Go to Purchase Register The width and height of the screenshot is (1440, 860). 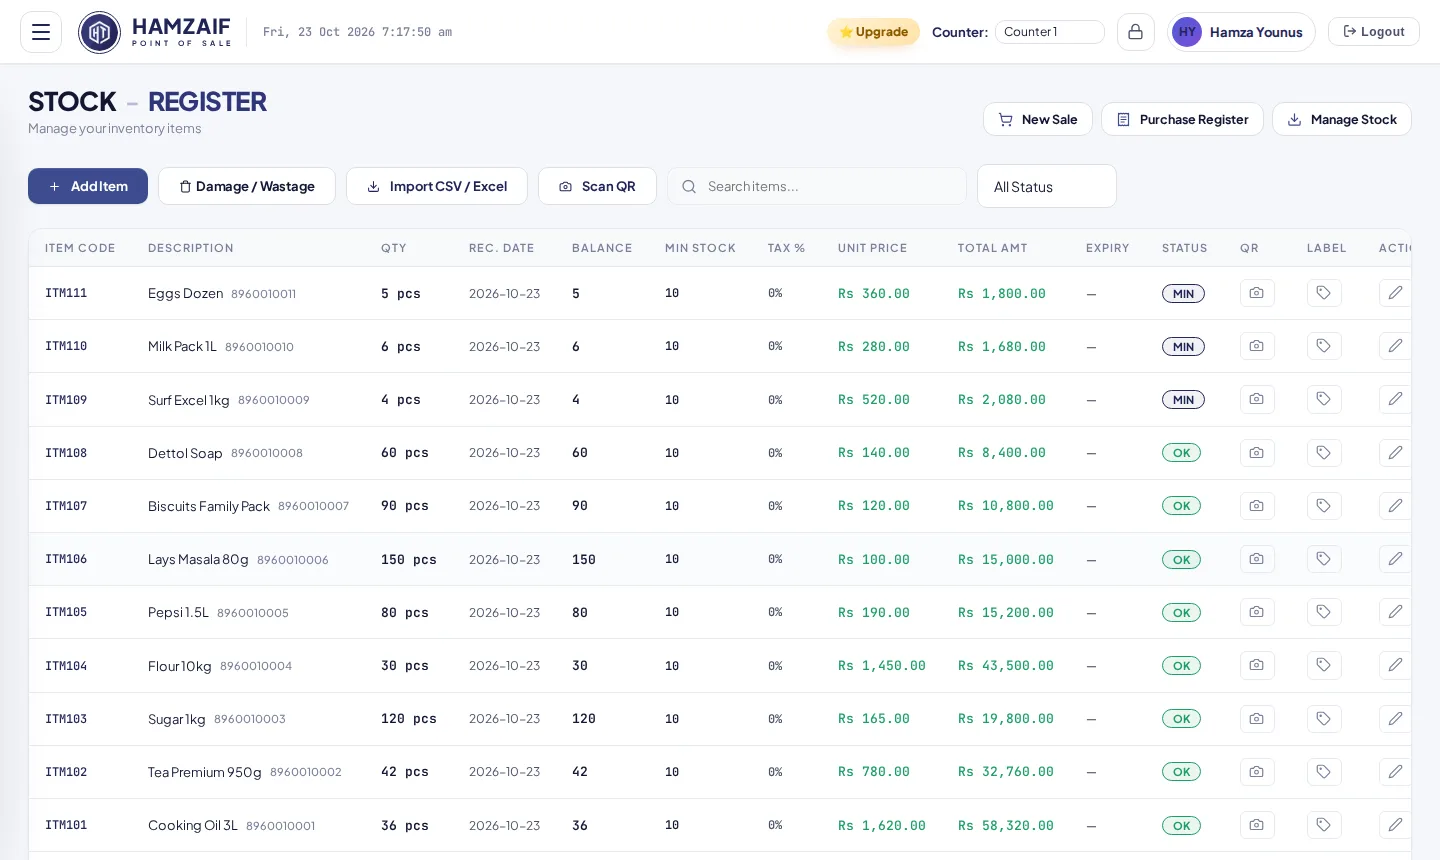(x=1182, y=119)
